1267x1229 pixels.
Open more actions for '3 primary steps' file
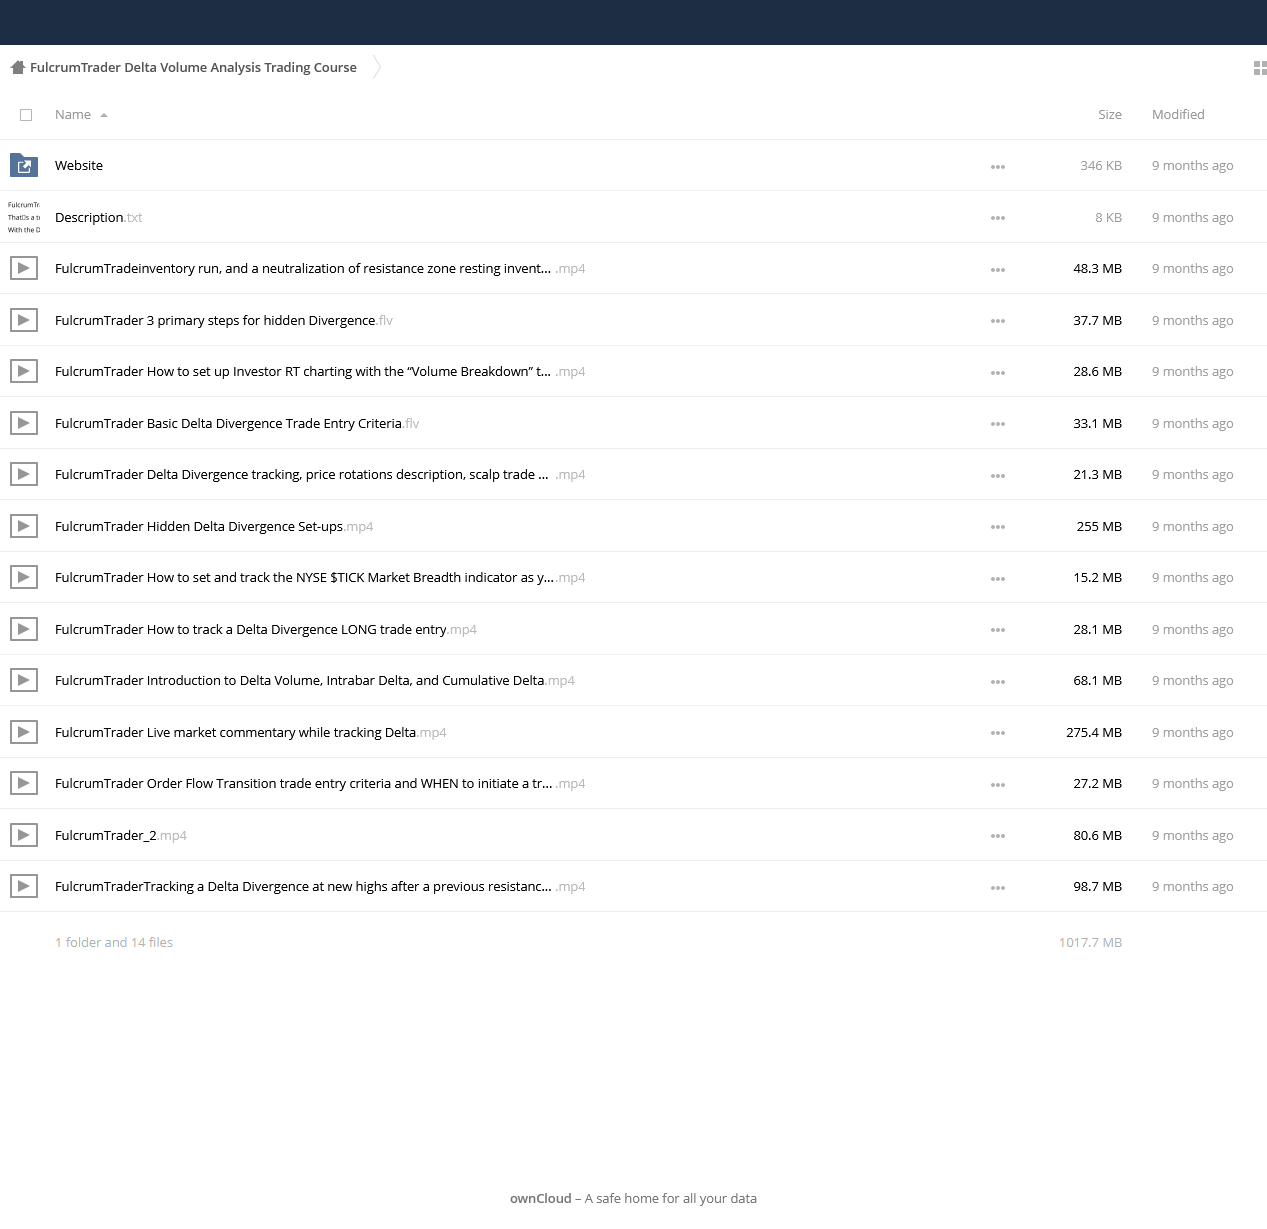tap(998, 321)
